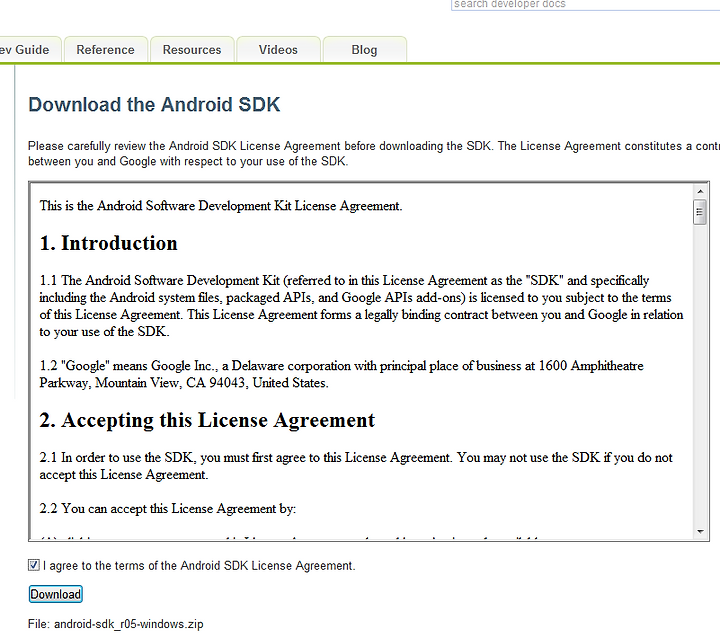The image size is (720, 638).
Task: Click the Download button
Action: click(56, 594)
